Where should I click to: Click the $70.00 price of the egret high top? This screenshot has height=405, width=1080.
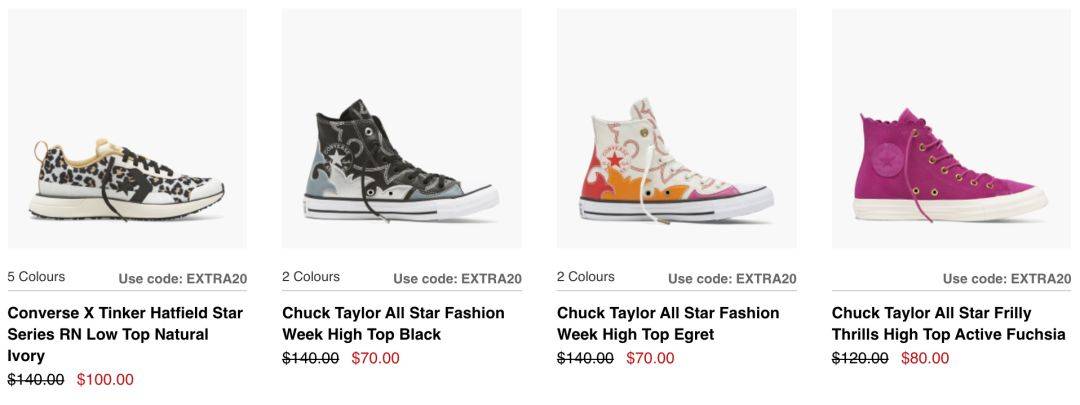pyautogui.click(x=650, y=358)
